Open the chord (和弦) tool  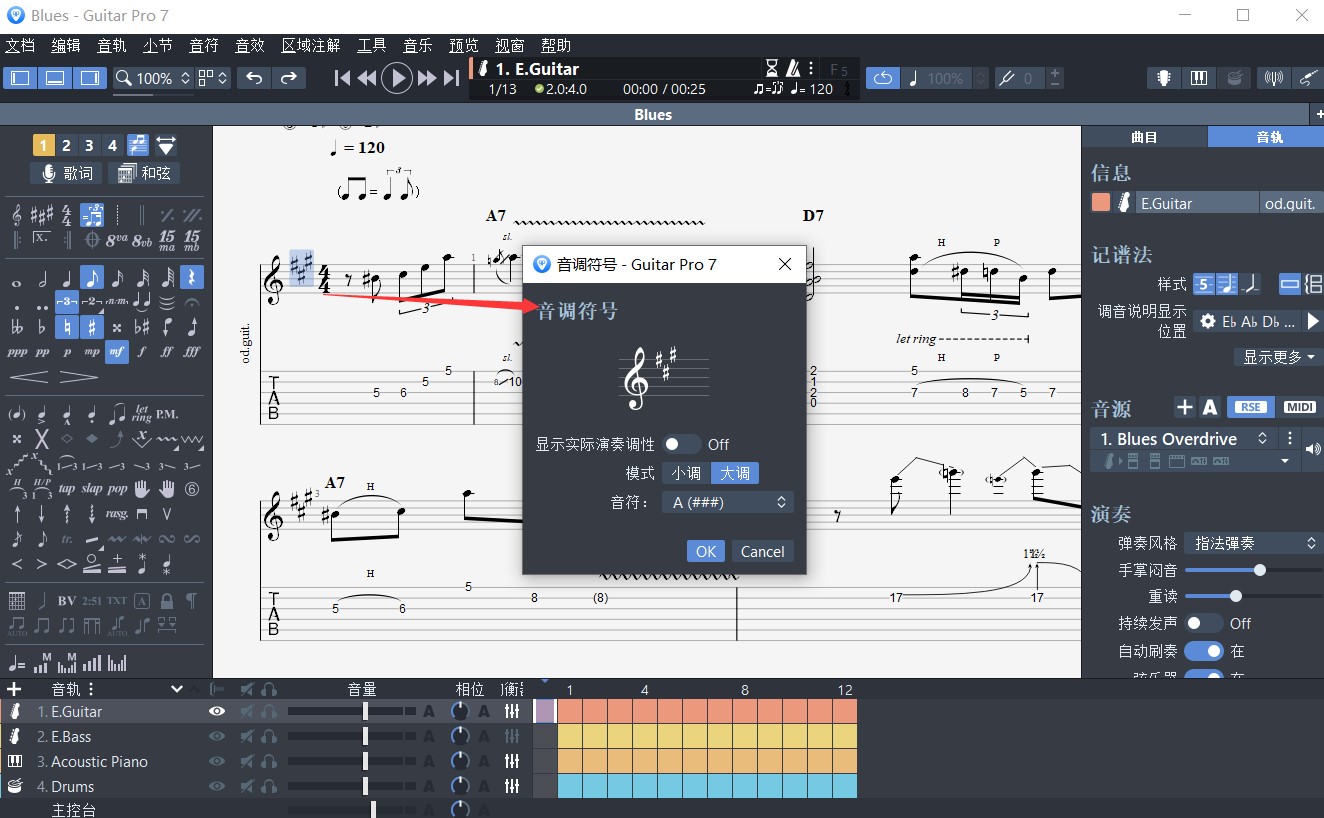tap(144, 173)
